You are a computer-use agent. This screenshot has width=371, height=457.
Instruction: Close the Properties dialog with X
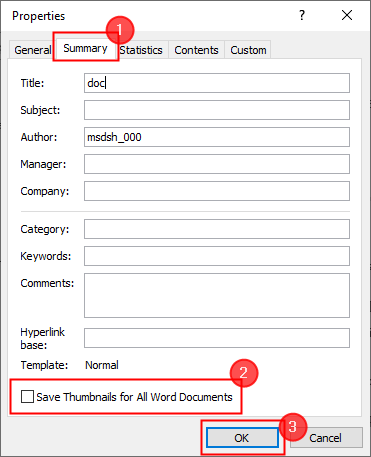click(x=347, y=15)
